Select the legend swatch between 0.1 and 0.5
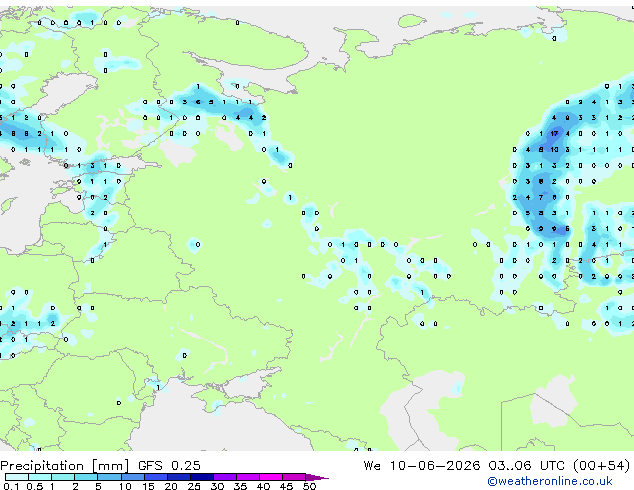 click(17, 477)
